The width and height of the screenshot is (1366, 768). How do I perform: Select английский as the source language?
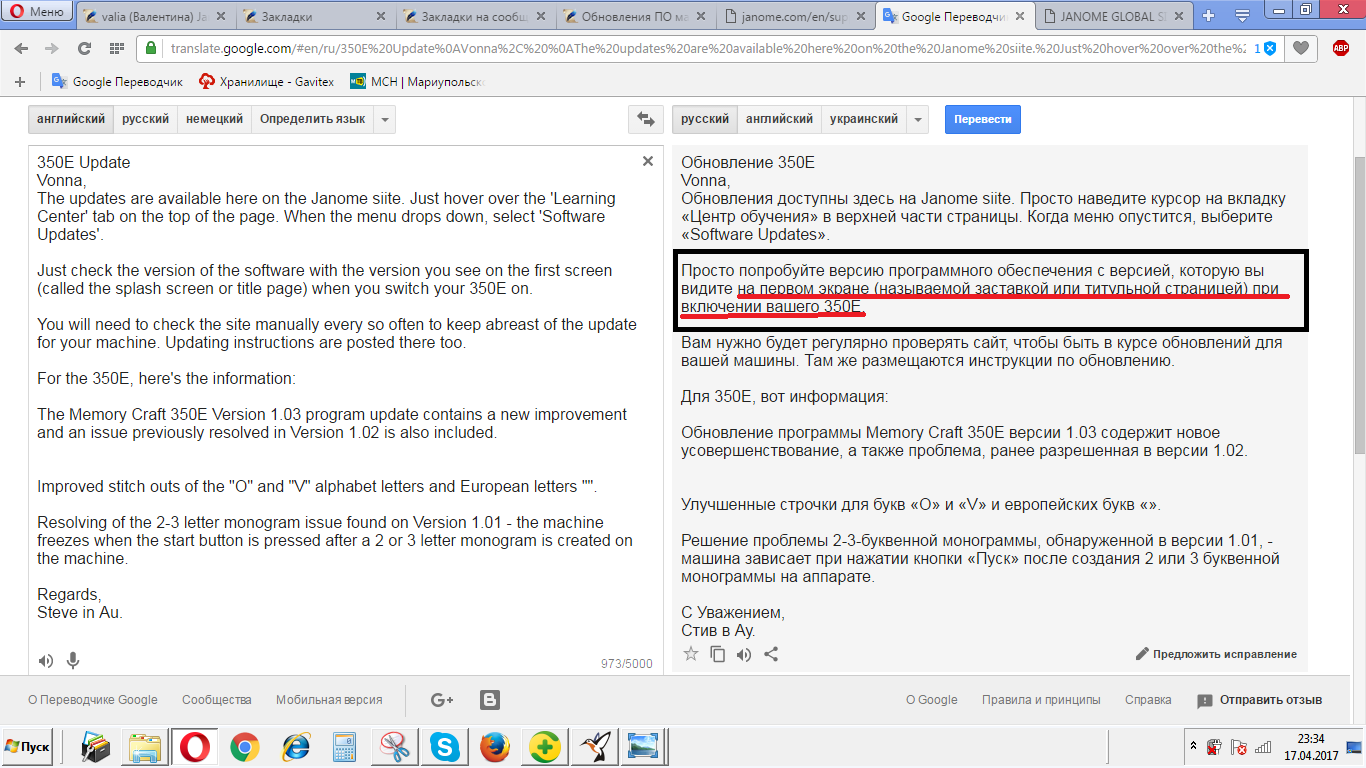(71, 119)
